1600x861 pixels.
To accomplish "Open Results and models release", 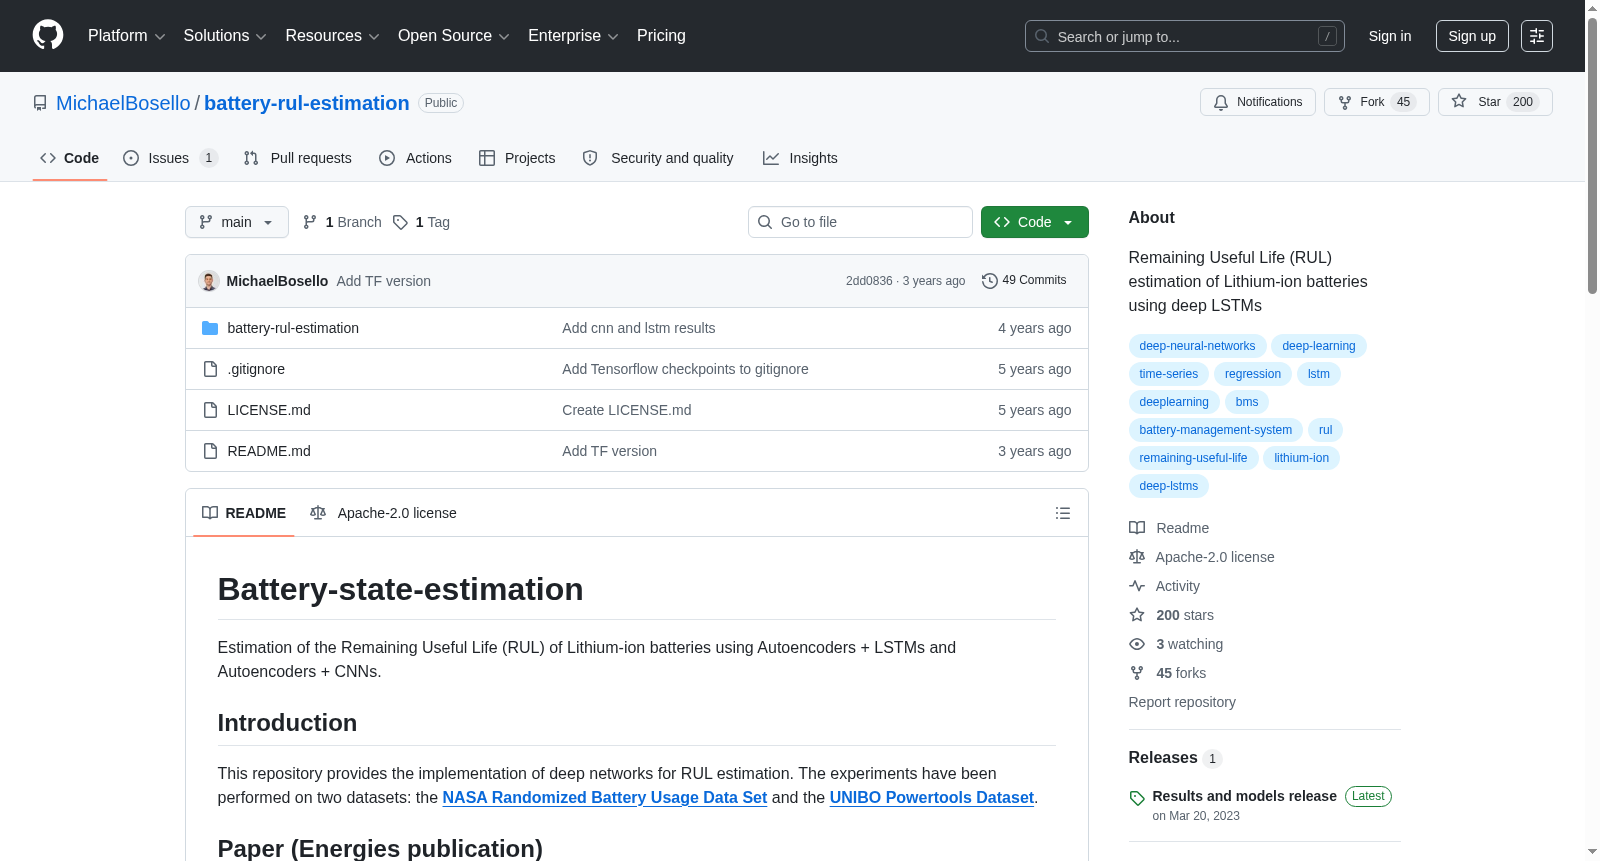I will click(x=1244, y=796).
